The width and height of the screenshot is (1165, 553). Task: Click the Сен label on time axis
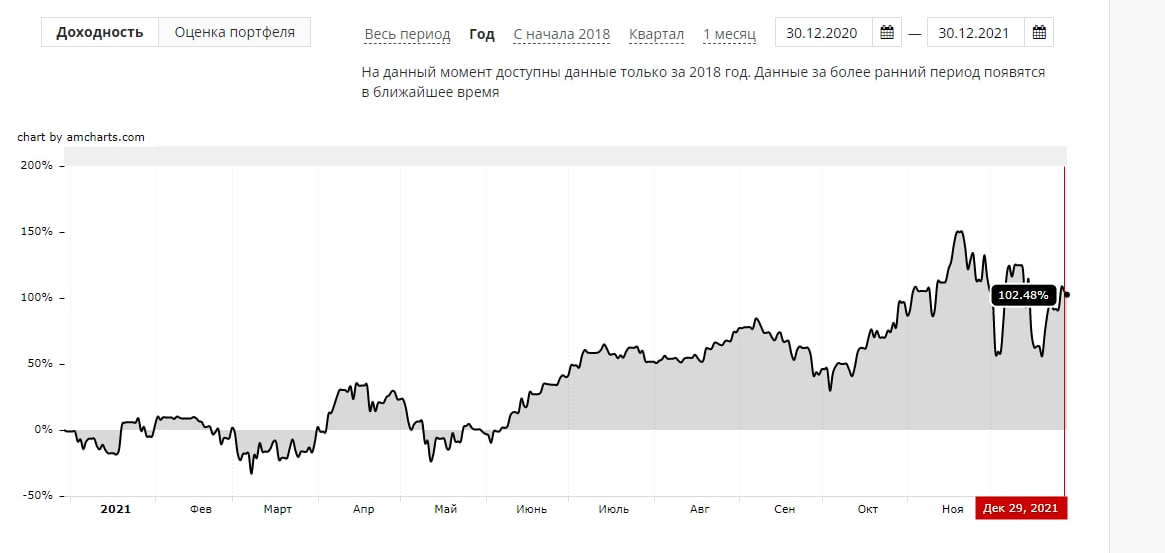pyautogui.click(x=785, y=509)
